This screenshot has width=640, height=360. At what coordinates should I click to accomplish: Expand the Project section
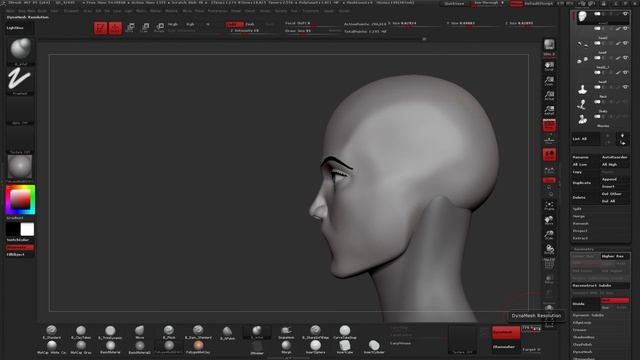[x=580, y=231]
